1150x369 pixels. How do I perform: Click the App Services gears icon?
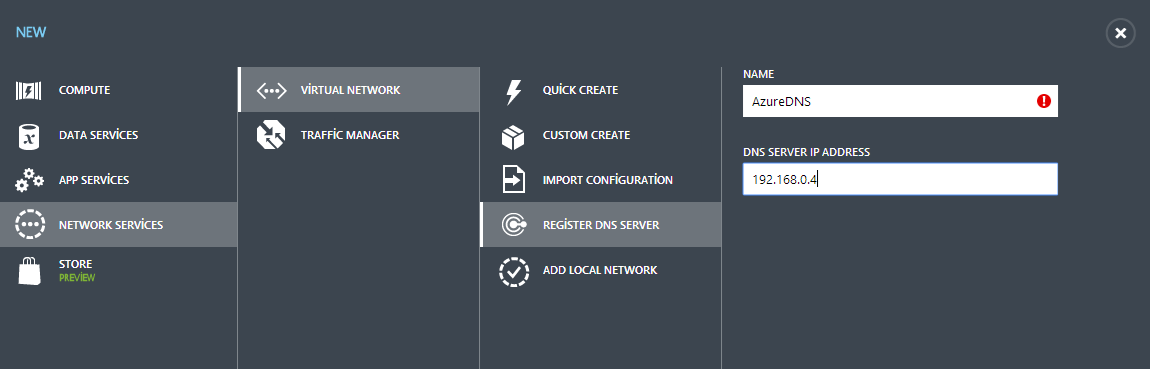[x=29, y=180]
